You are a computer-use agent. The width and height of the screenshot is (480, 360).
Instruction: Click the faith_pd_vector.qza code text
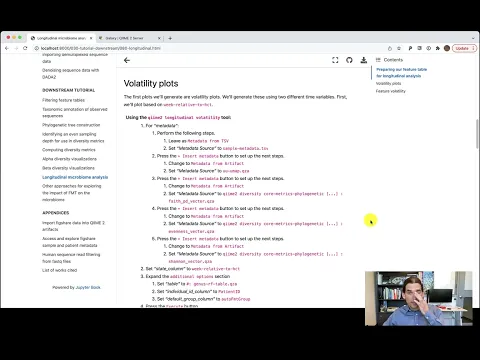(x=191, y=201)
